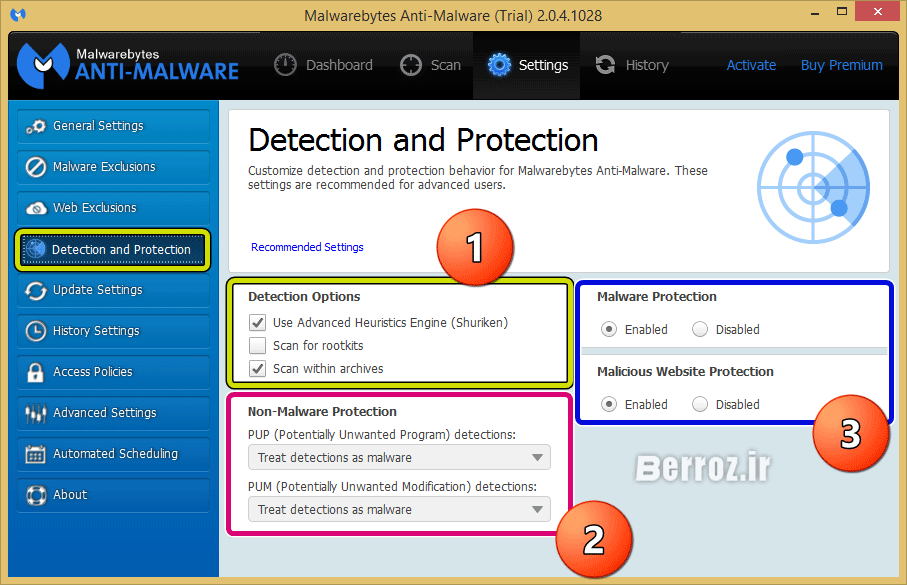Open Advanced Settings section
The image size is (907, 585).
(x=113, y=413)
